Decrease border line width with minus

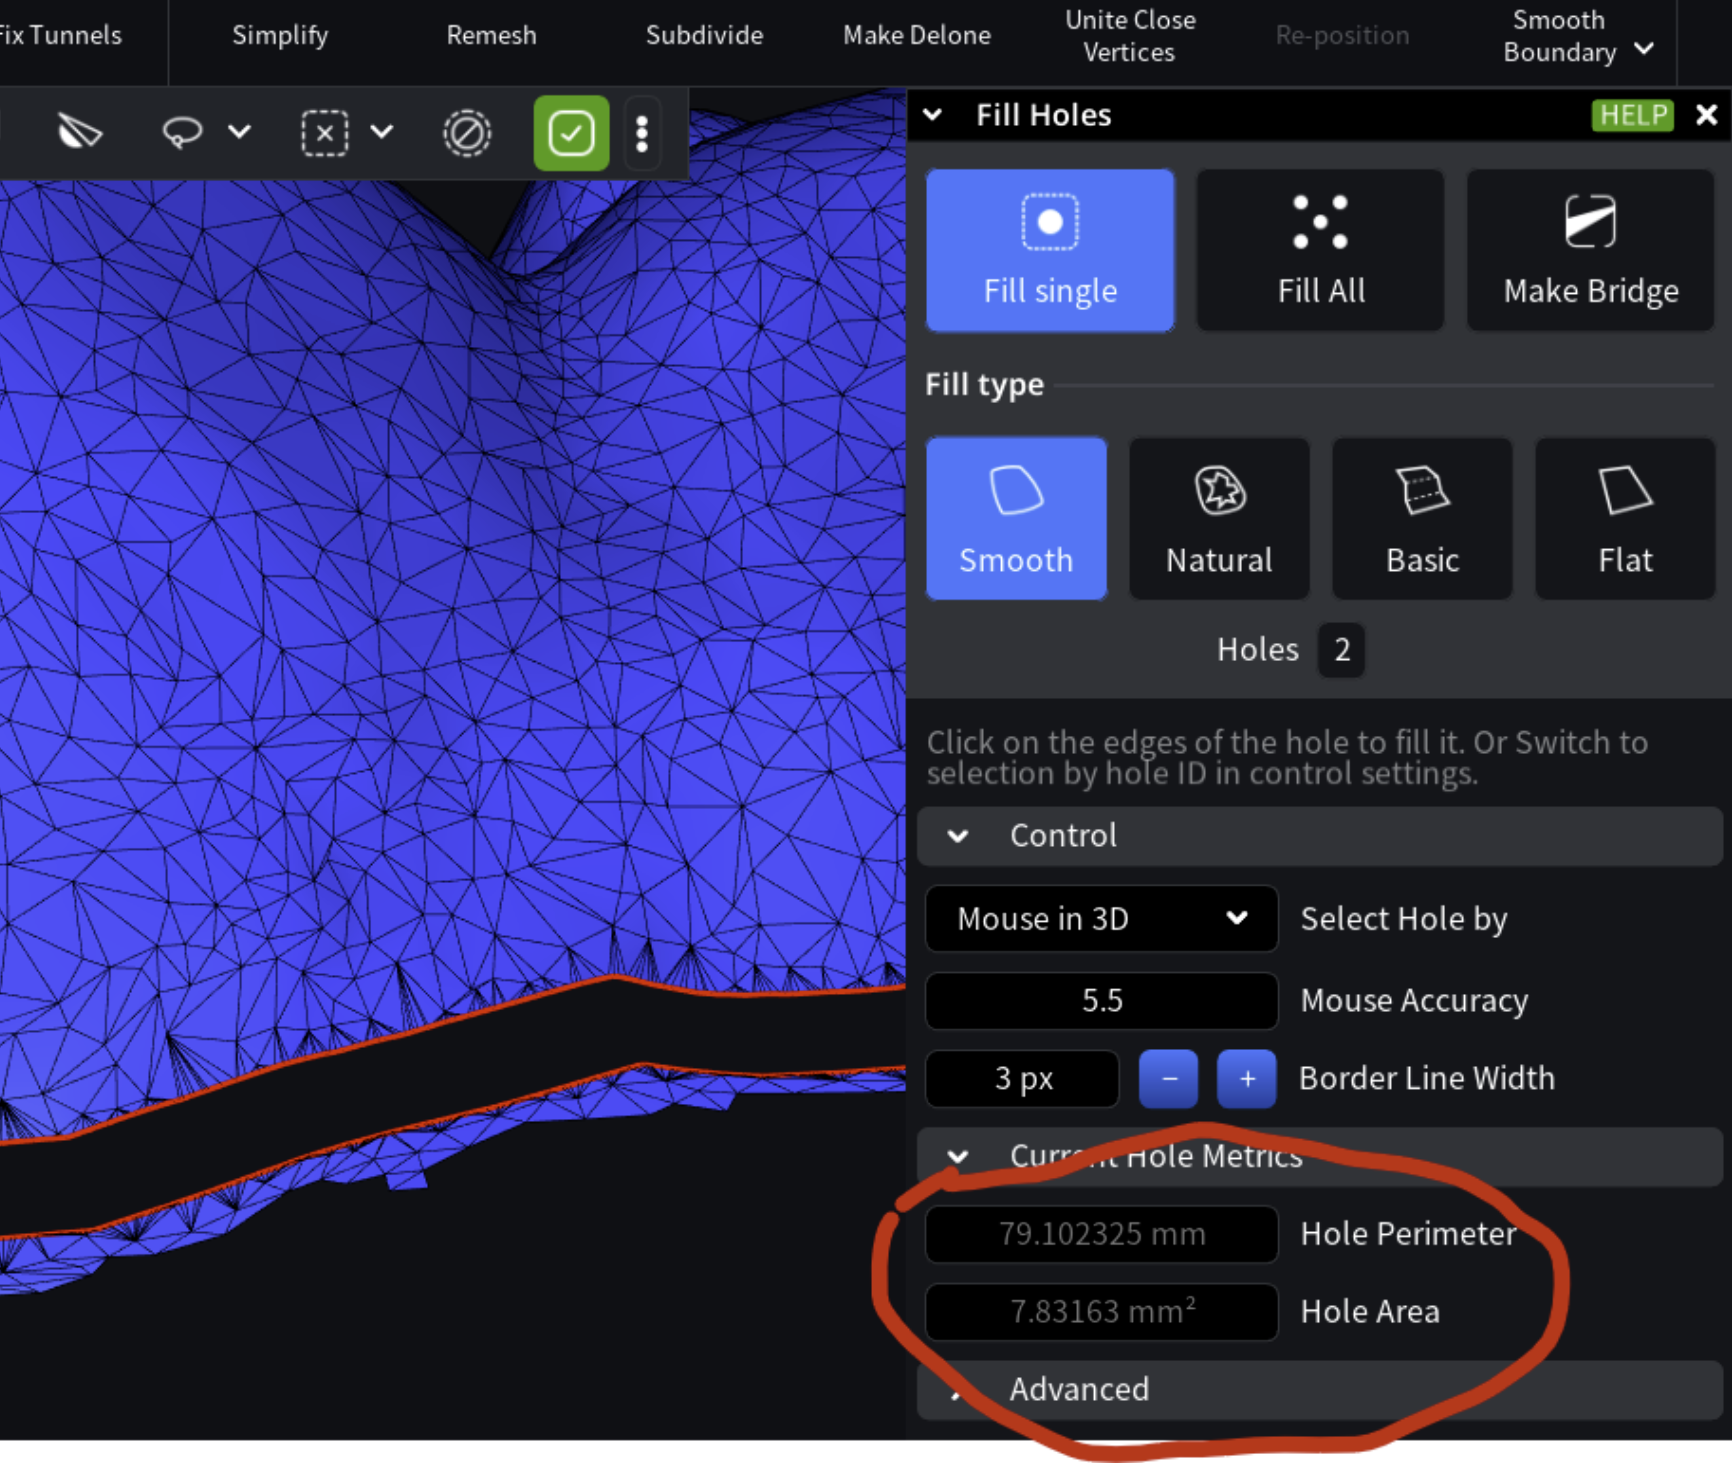point(1168,1079)
